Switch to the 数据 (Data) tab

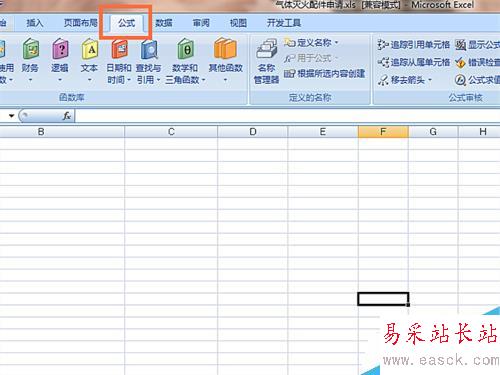tap(164, 23)
